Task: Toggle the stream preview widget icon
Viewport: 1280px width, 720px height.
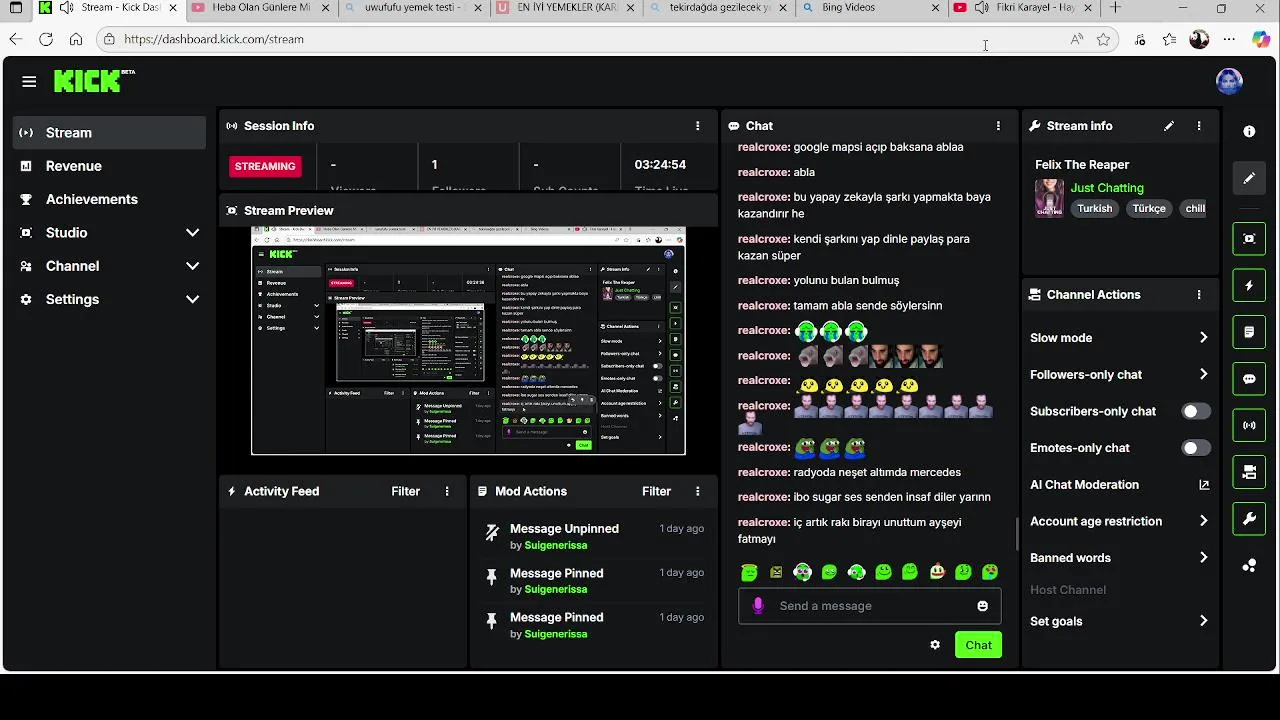Action: [1249, 239]
